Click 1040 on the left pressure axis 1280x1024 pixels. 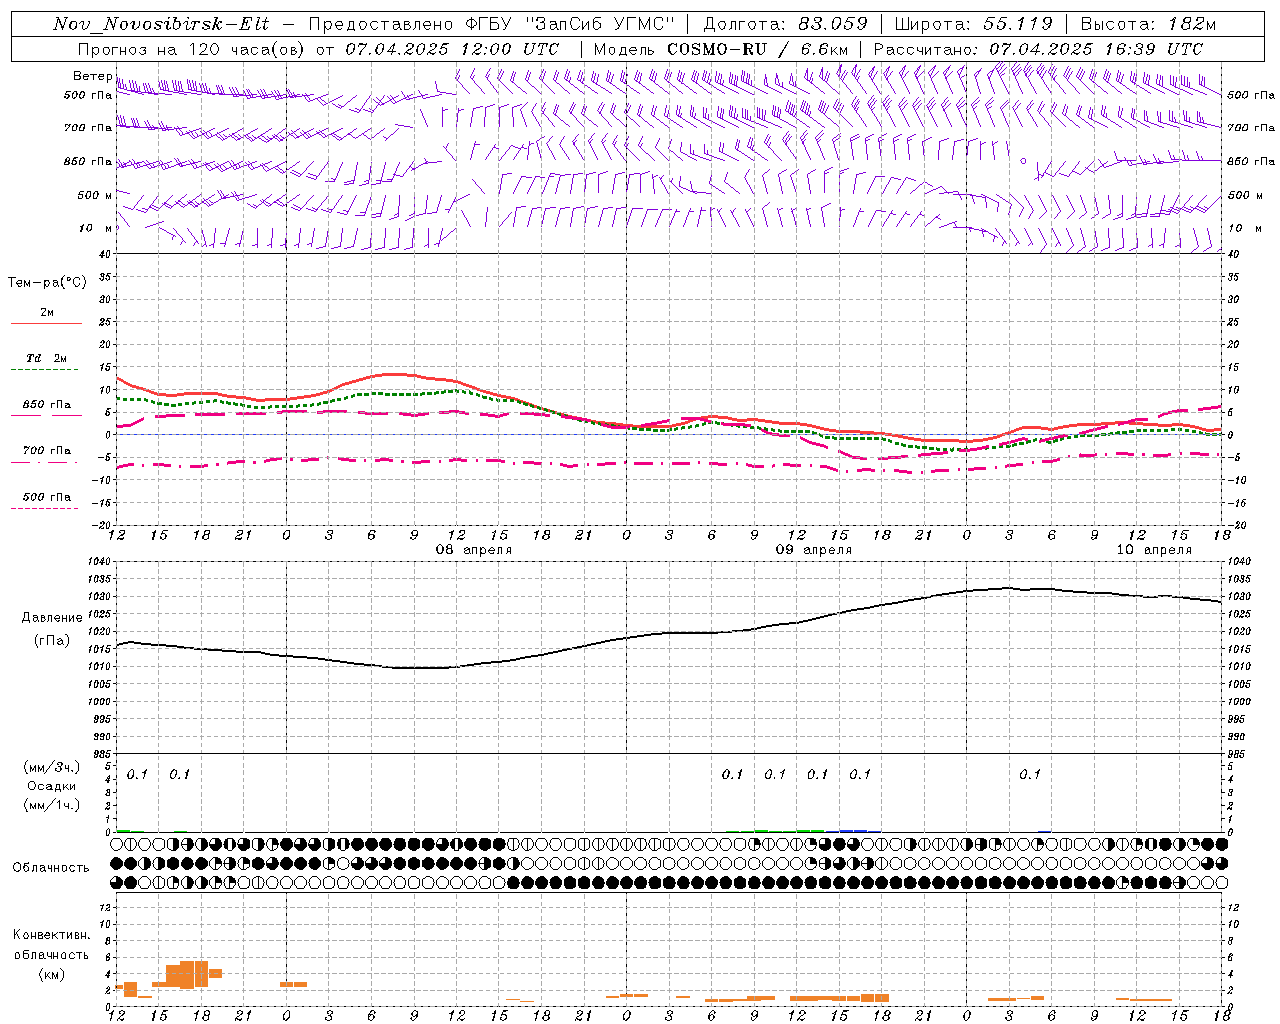100,562
